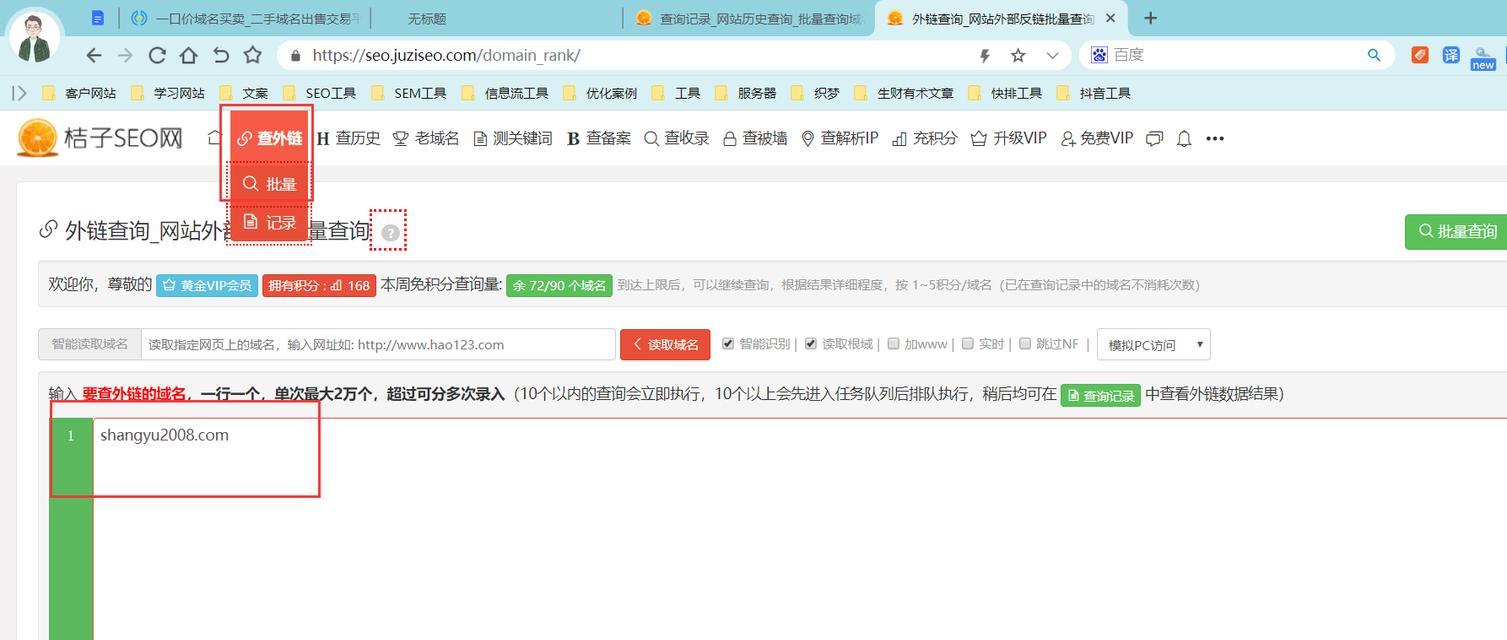Open the 抖音工具 bookmark folder

(1094, 93)
